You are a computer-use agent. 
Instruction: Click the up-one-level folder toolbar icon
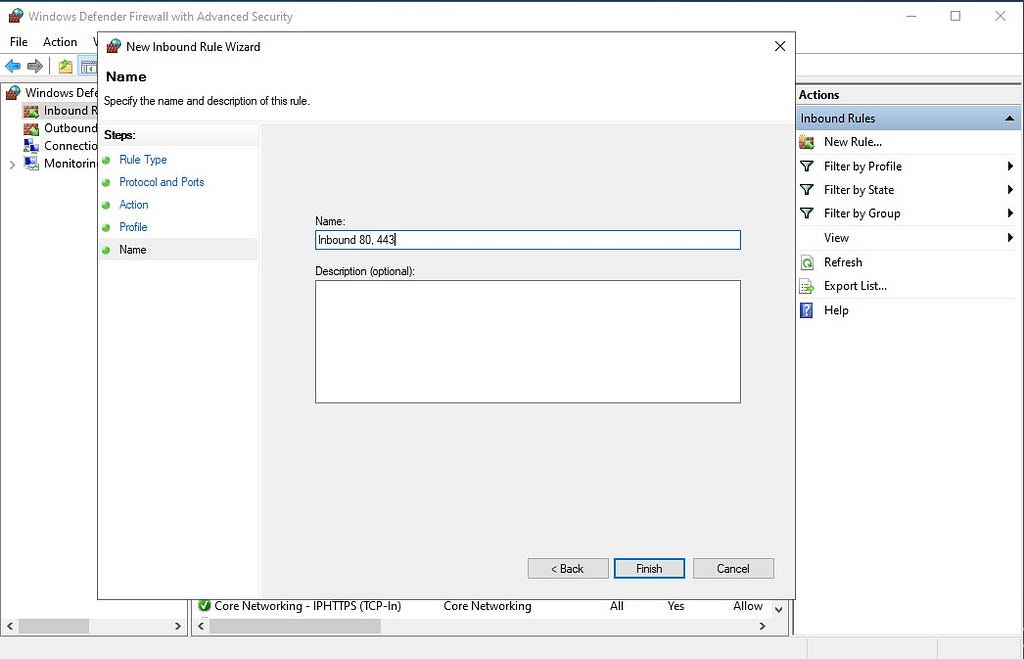(x=65, y=66)
